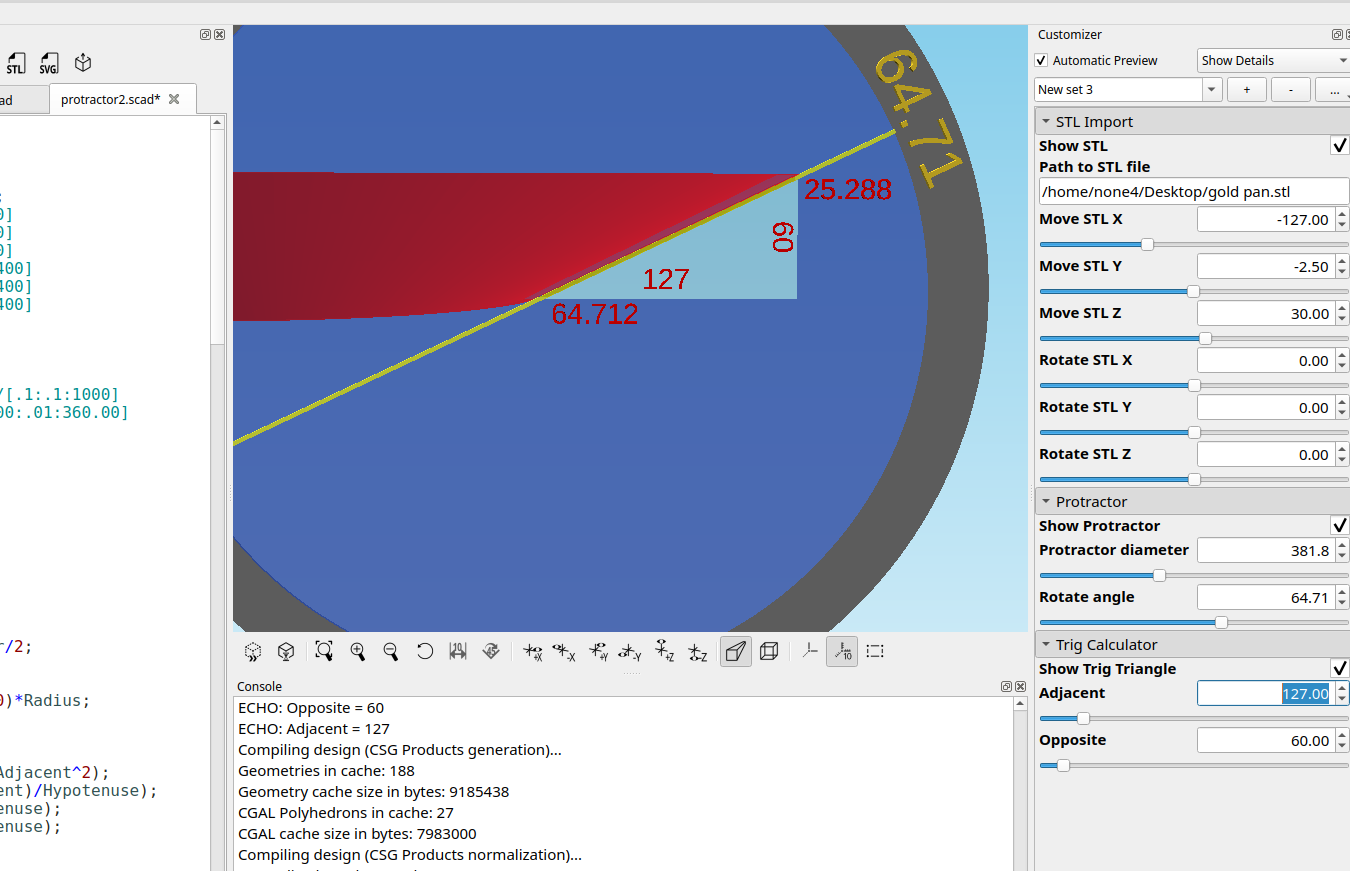Click the View All zoom-fit icon
Image resolution: width=1350 pixels, height=871 pixels.
click(x=324, y=651)
